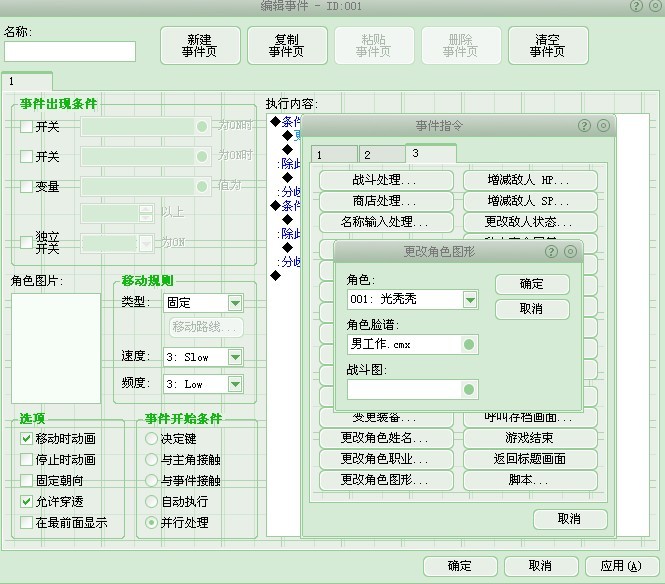This screenshot has height=584, width=665.
Task: Select event page tab 1
Action: click(x=27, y=81)
